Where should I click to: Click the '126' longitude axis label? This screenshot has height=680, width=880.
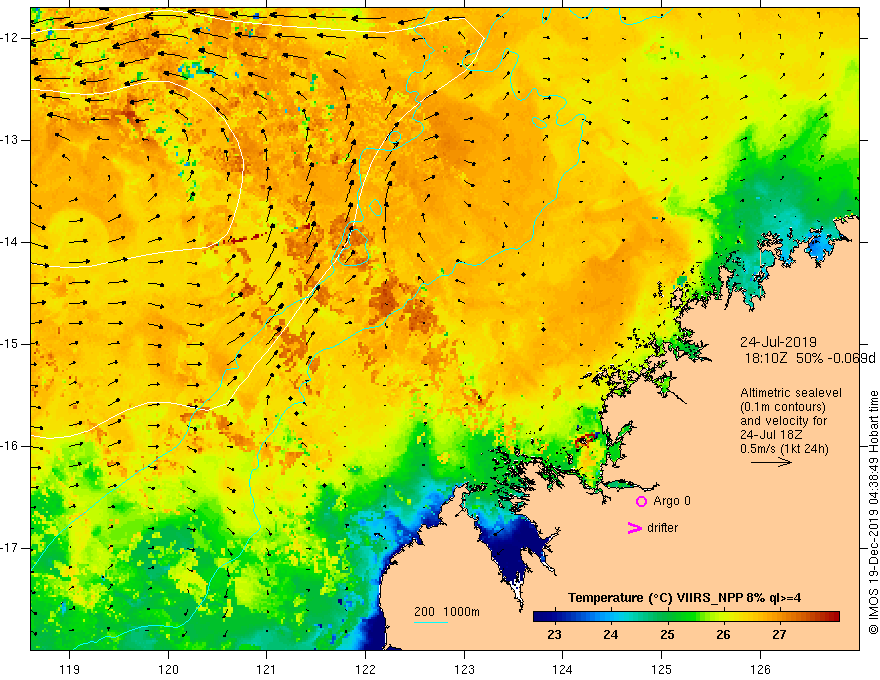760,669
